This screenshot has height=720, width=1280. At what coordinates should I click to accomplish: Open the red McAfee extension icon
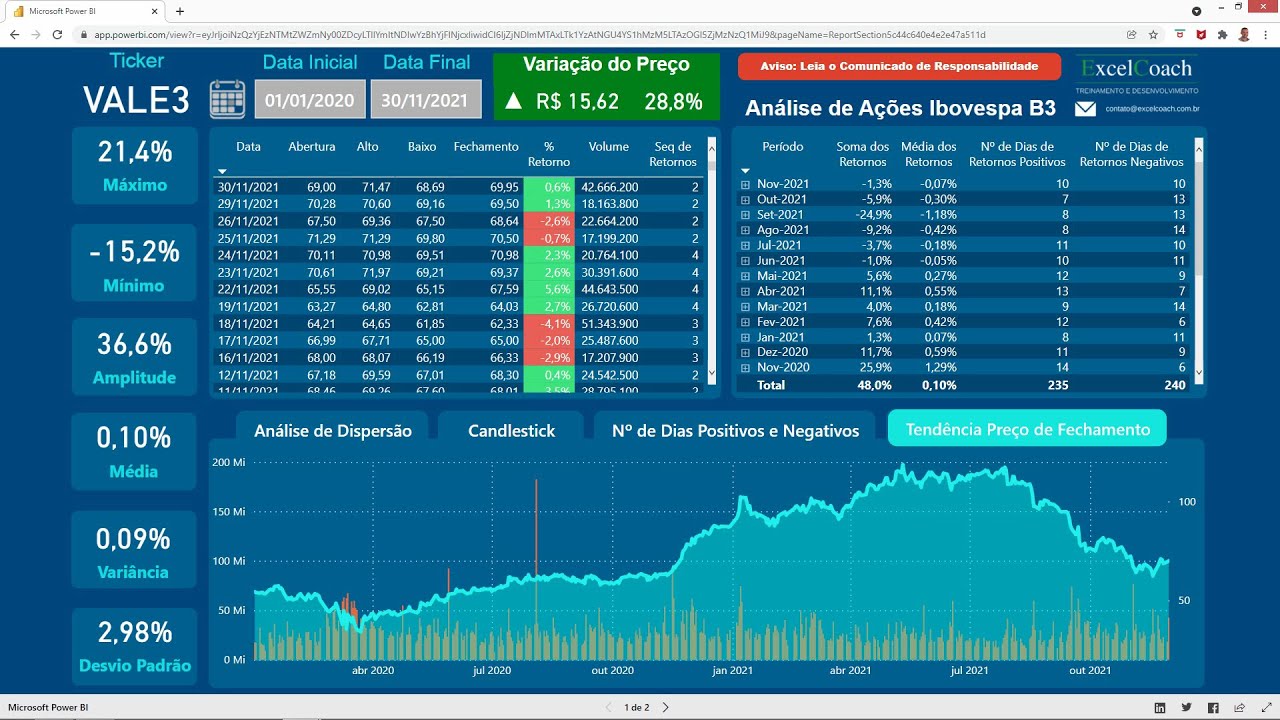(x=1201, y=34)
